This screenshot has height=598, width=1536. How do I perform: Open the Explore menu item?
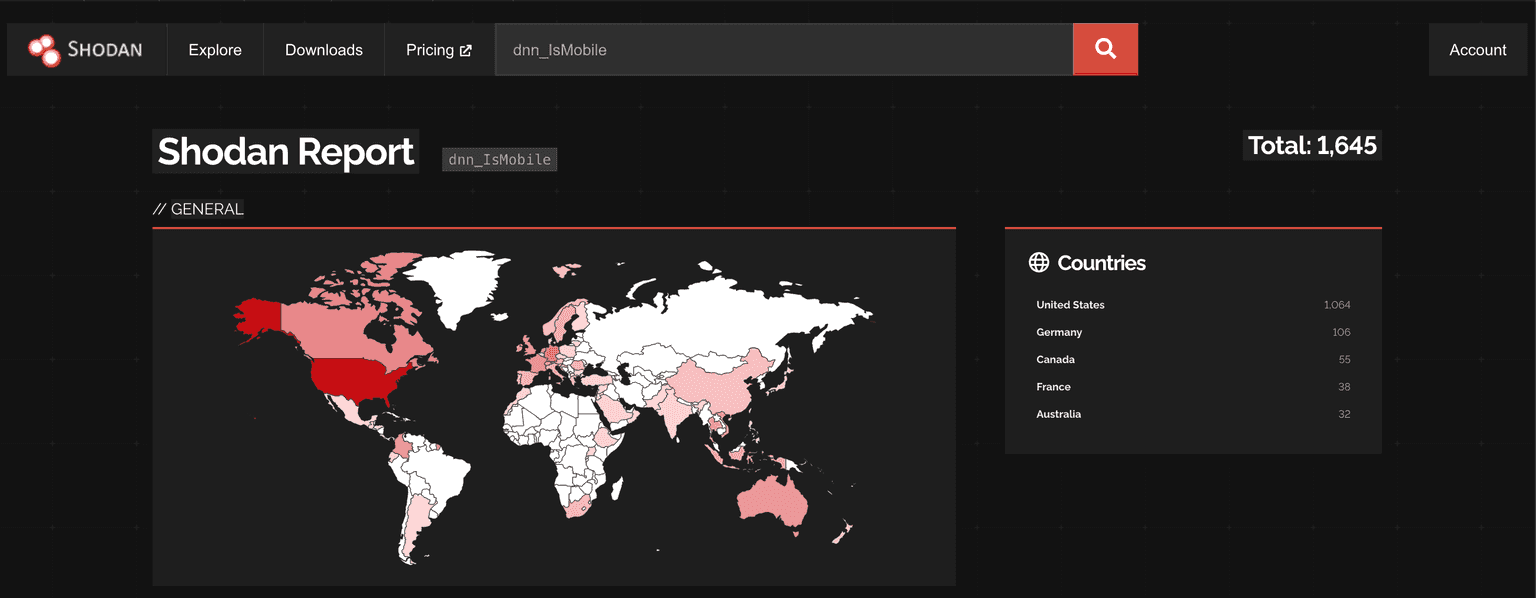(x=215, y=50)
